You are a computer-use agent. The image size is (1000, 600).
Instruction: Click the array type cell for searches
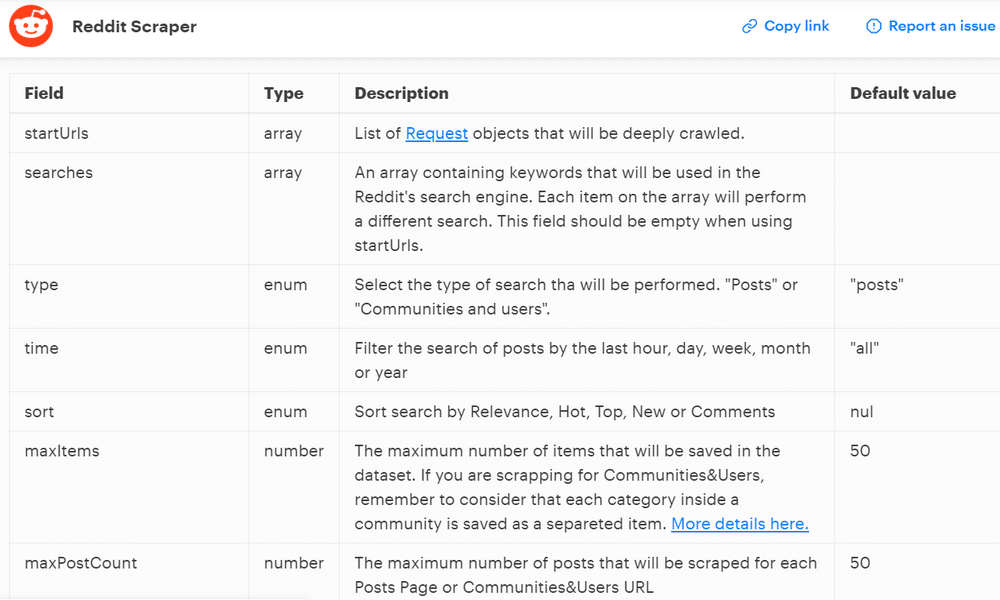(283, 173)
